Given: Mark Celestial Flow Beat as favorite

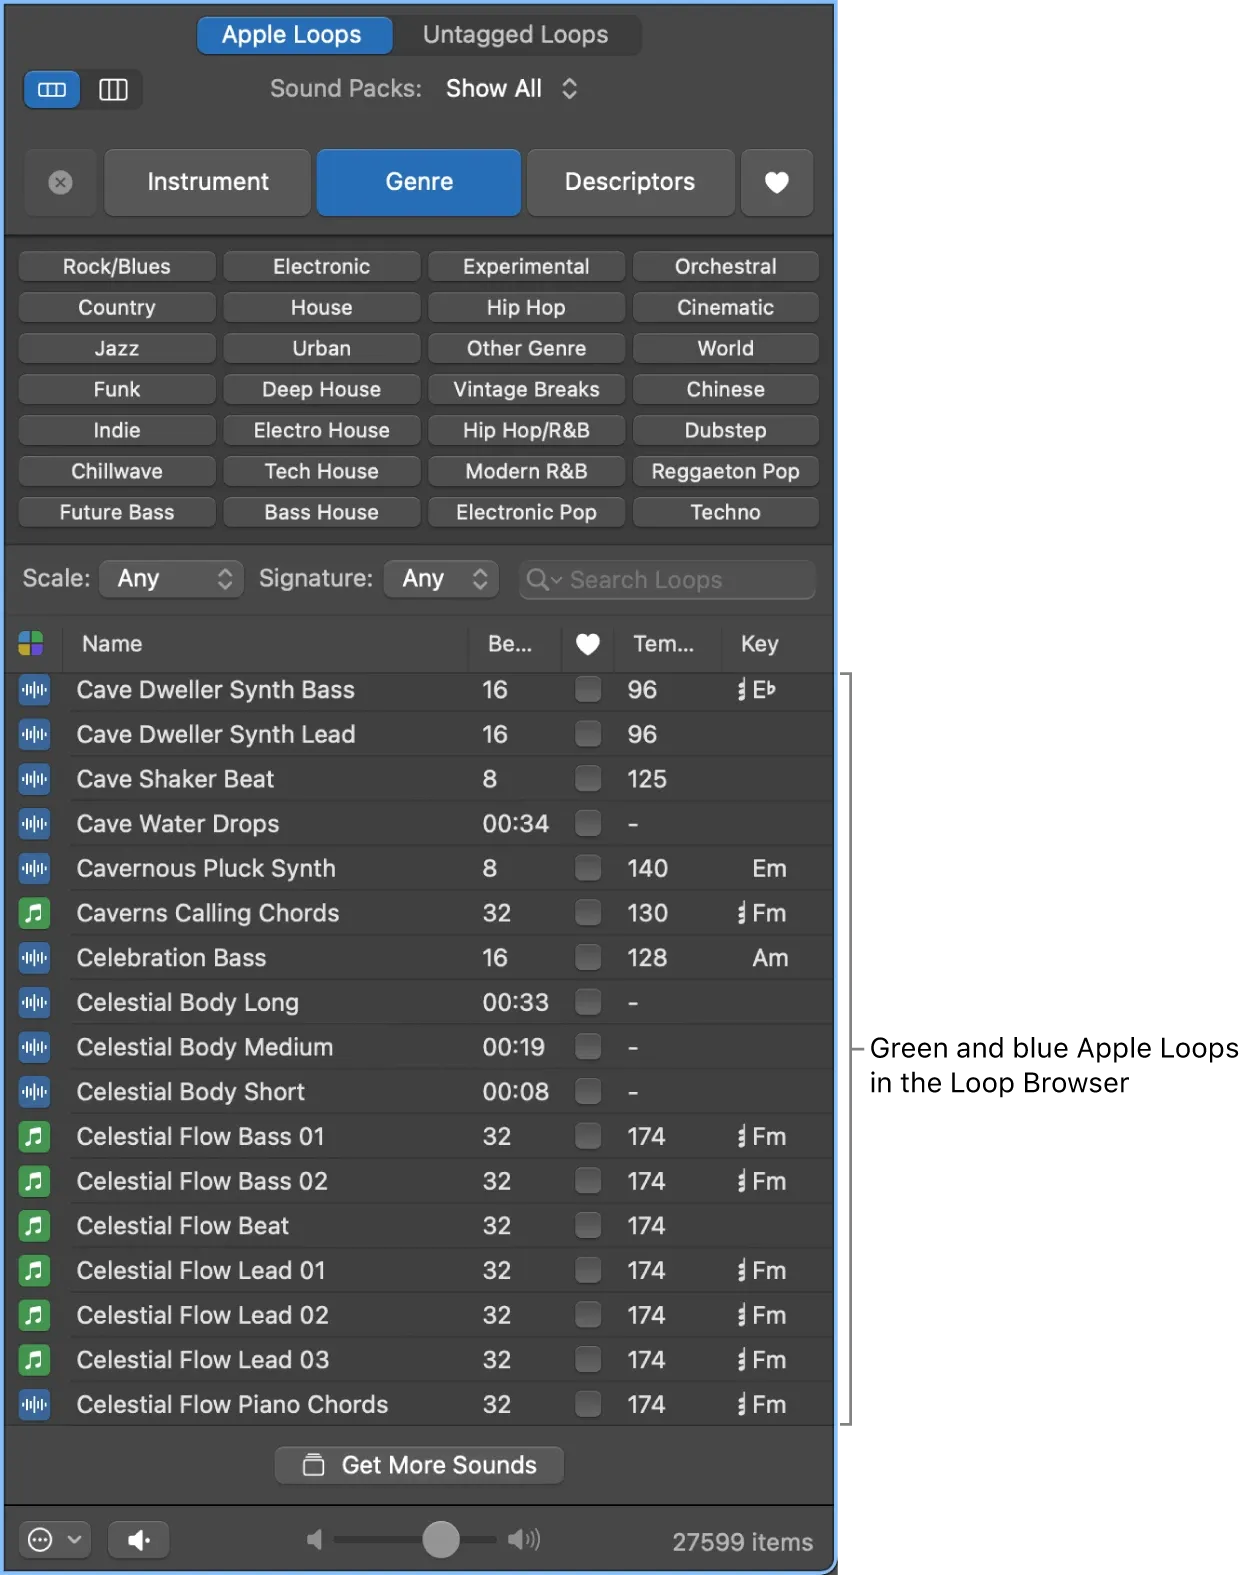Looking at the screenshot, I should click(x=588, y=1226).
